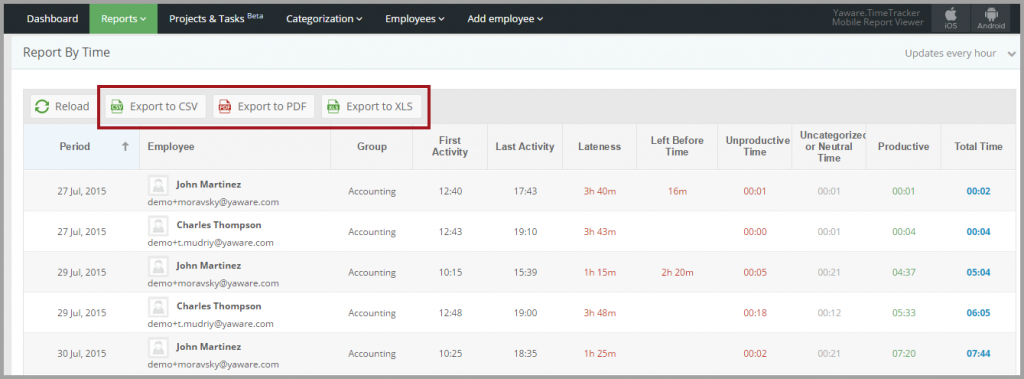Screen dimensions: 1024x379
Task: Sort by First Activity column header
Action: [x=450, y=146]
